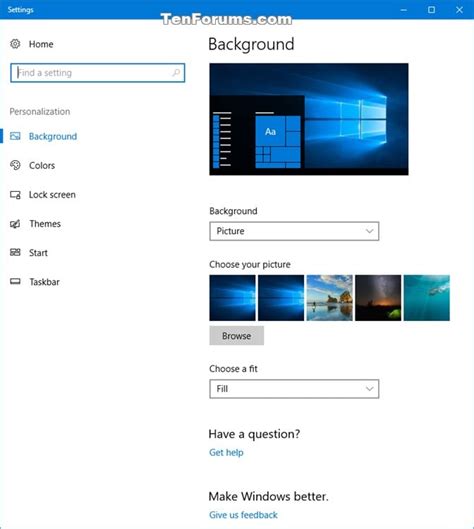Viewport: 474px width, 529px height.
Task: Open the Colors settings section
Action: (x=42, y=165)
